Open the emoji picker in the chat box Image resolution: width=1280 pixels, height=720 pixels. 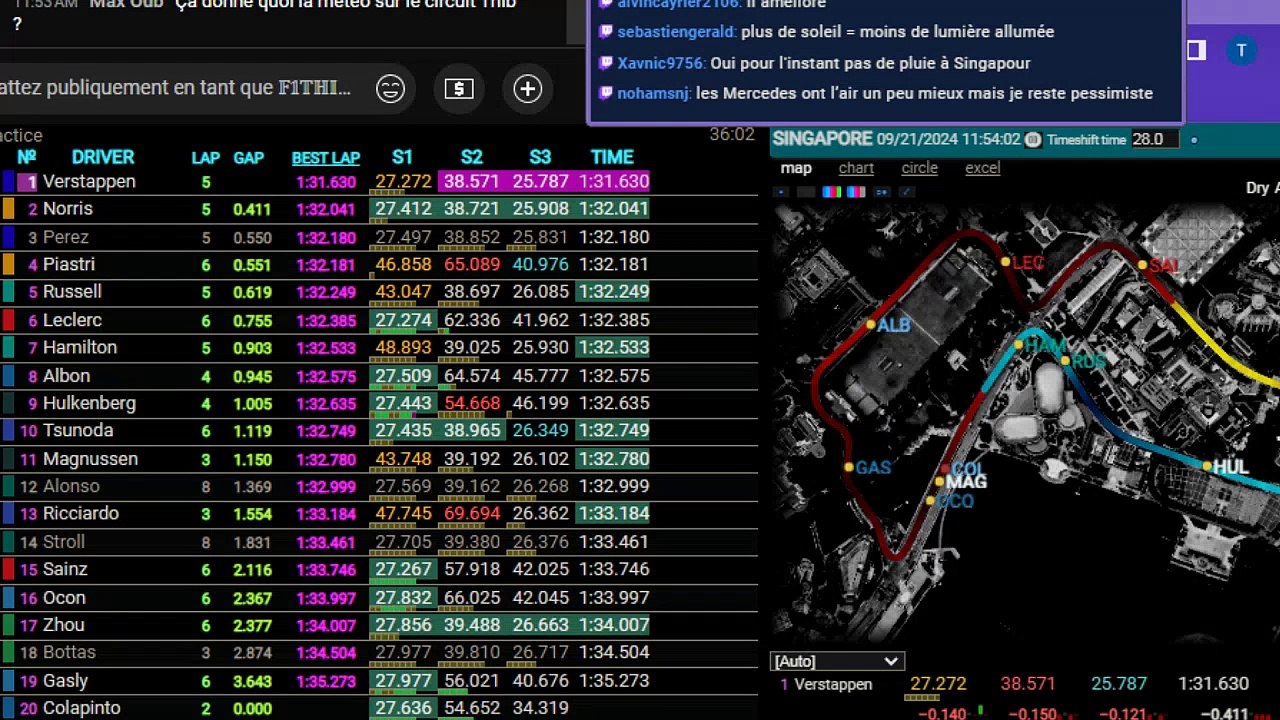[x=390, y=89]
